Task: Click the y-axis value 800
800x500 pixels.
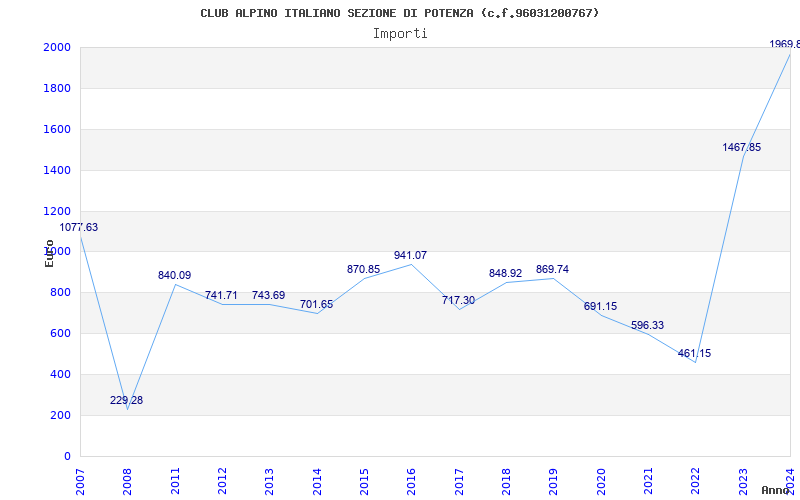Action: tap(61, 293)
